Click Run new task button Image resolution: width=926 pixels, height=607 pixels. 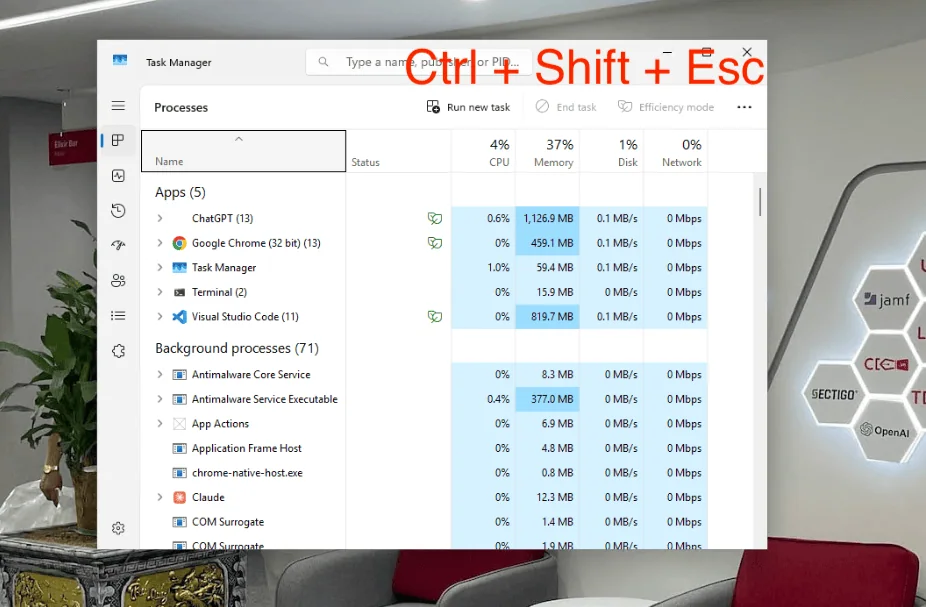[x=468, y=107]
